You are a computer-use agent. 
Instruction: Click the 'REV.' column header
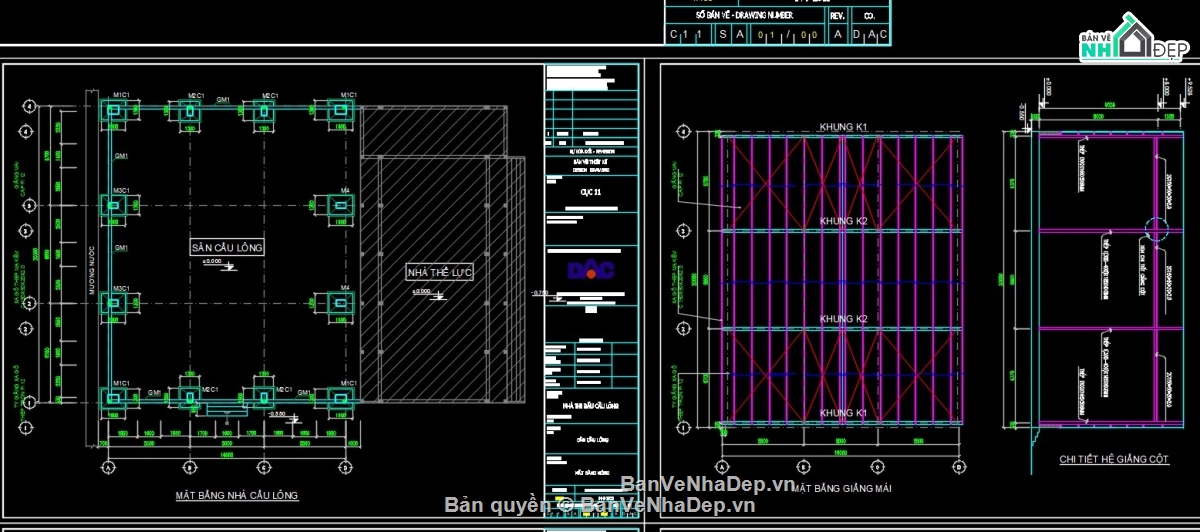[838, 16]
